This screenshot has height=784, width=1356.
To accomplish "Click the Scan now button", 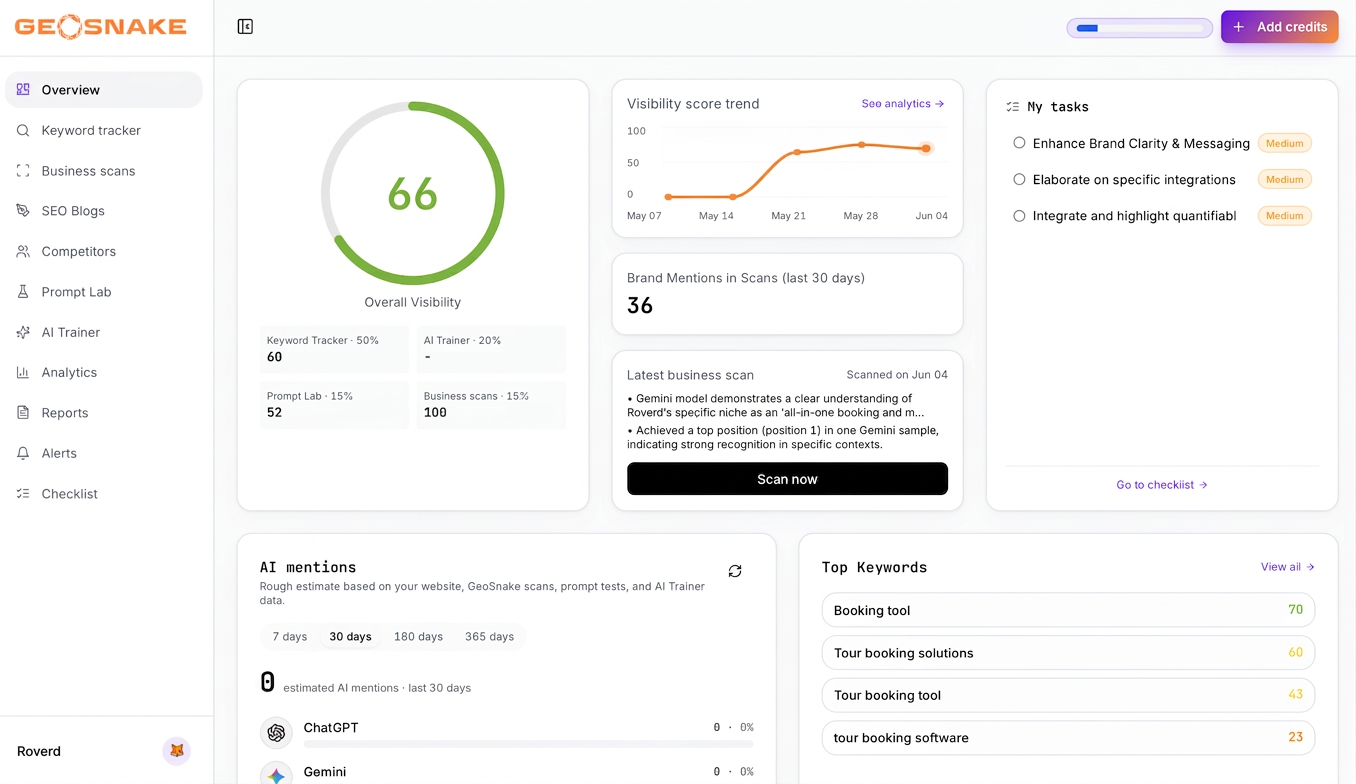I will (787, 479).
